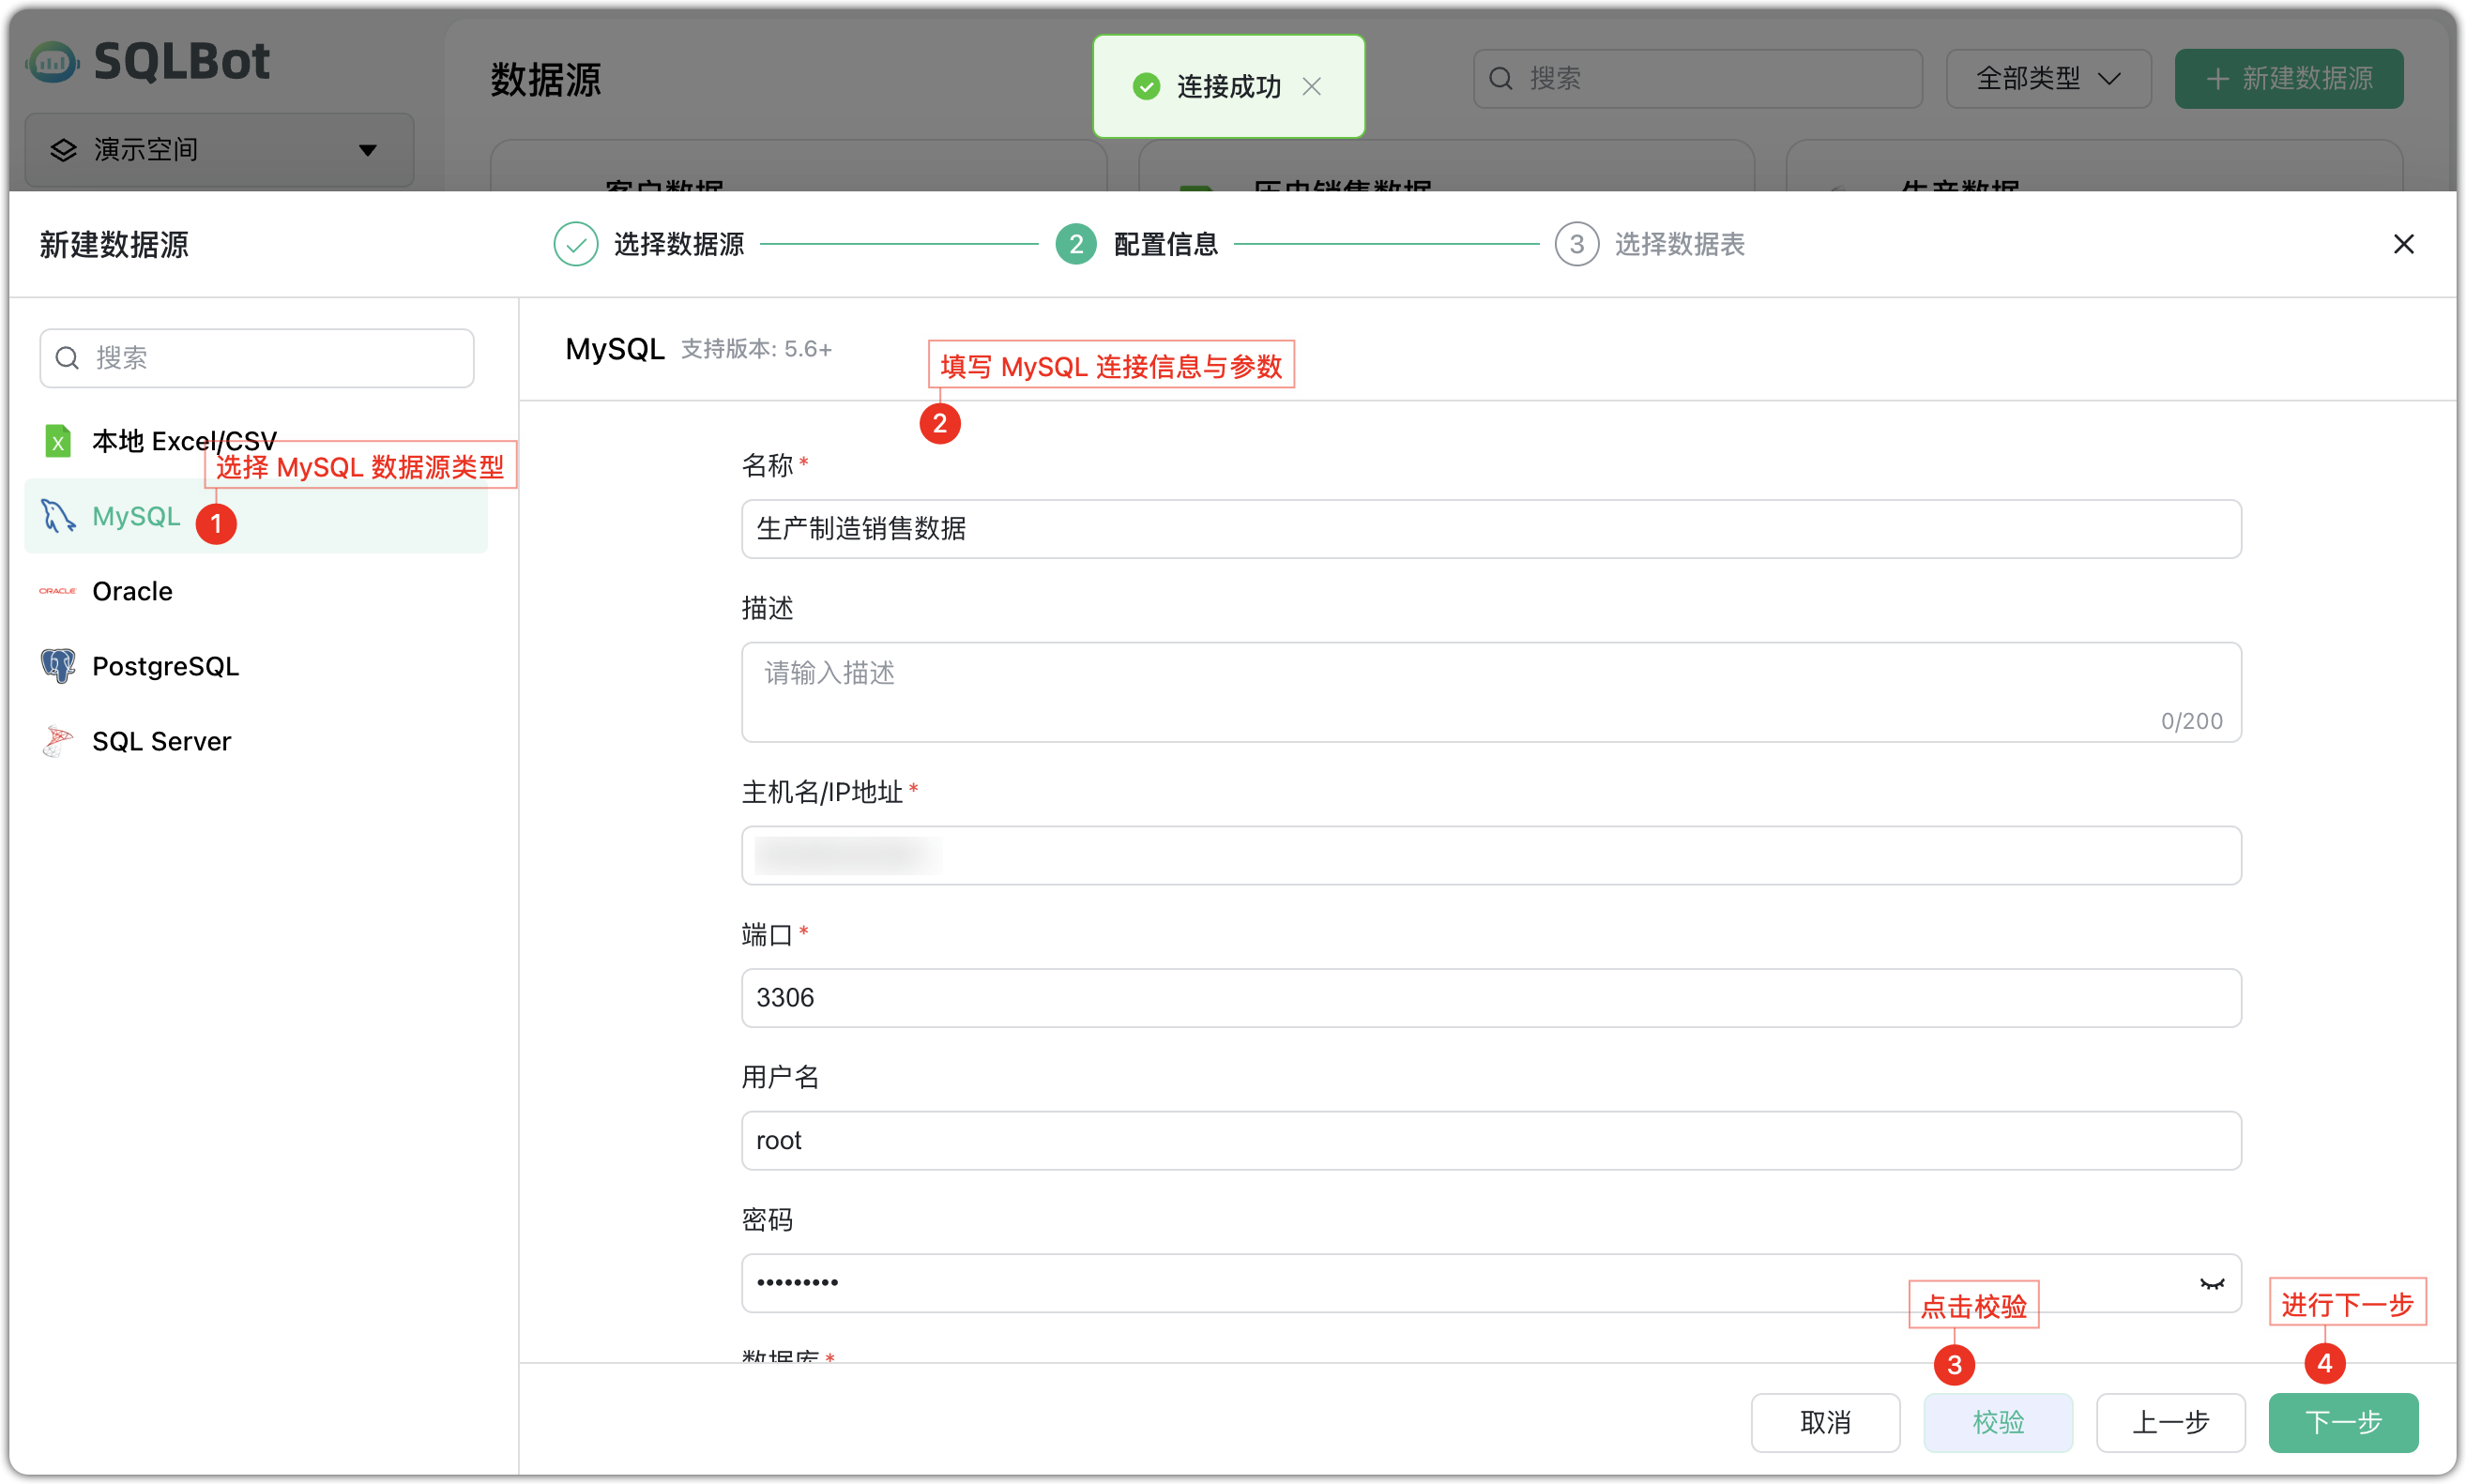Click the workspace icon beside 演示空间
Screen dimensions: 2466x1484
click(x=64, y=149)
